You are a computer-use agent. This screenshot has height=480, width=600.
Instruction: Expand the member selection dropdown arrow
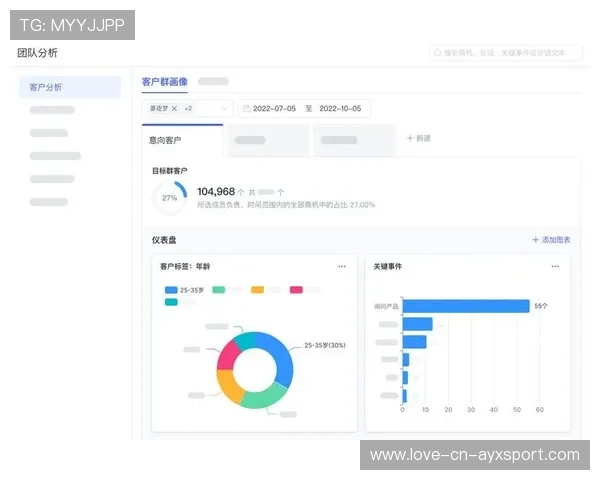tap(224, 109)
